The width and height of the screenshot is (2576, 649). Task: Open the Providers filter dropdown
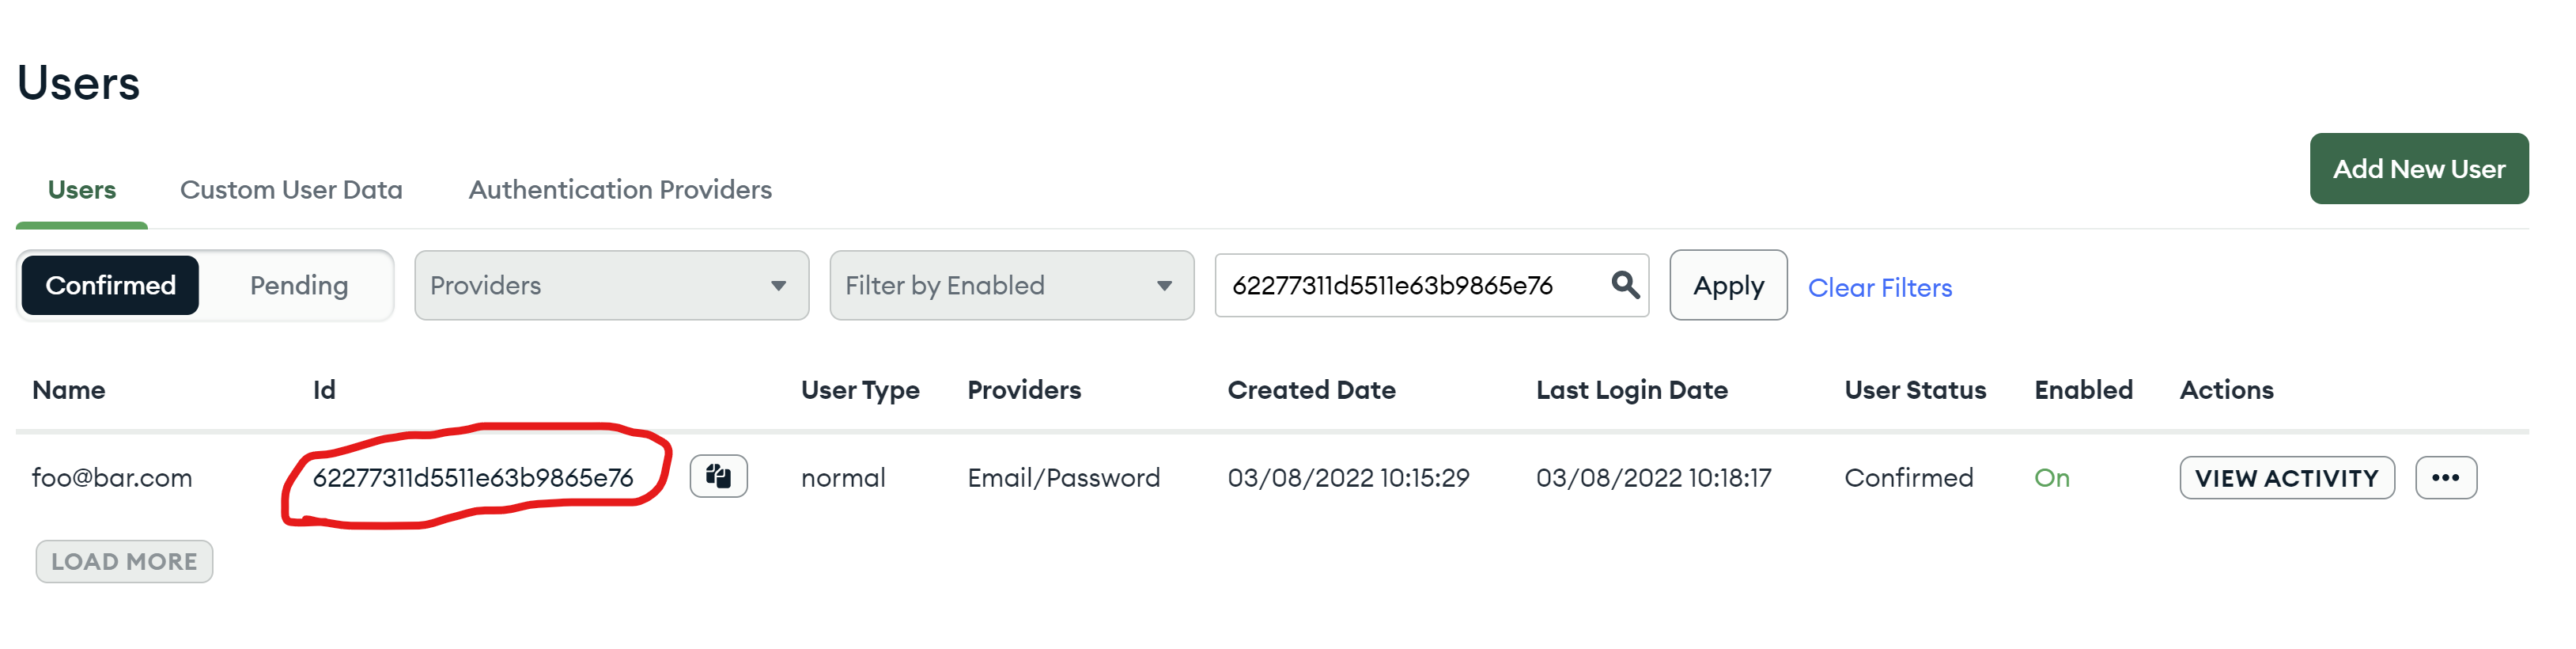coord(600,285)
